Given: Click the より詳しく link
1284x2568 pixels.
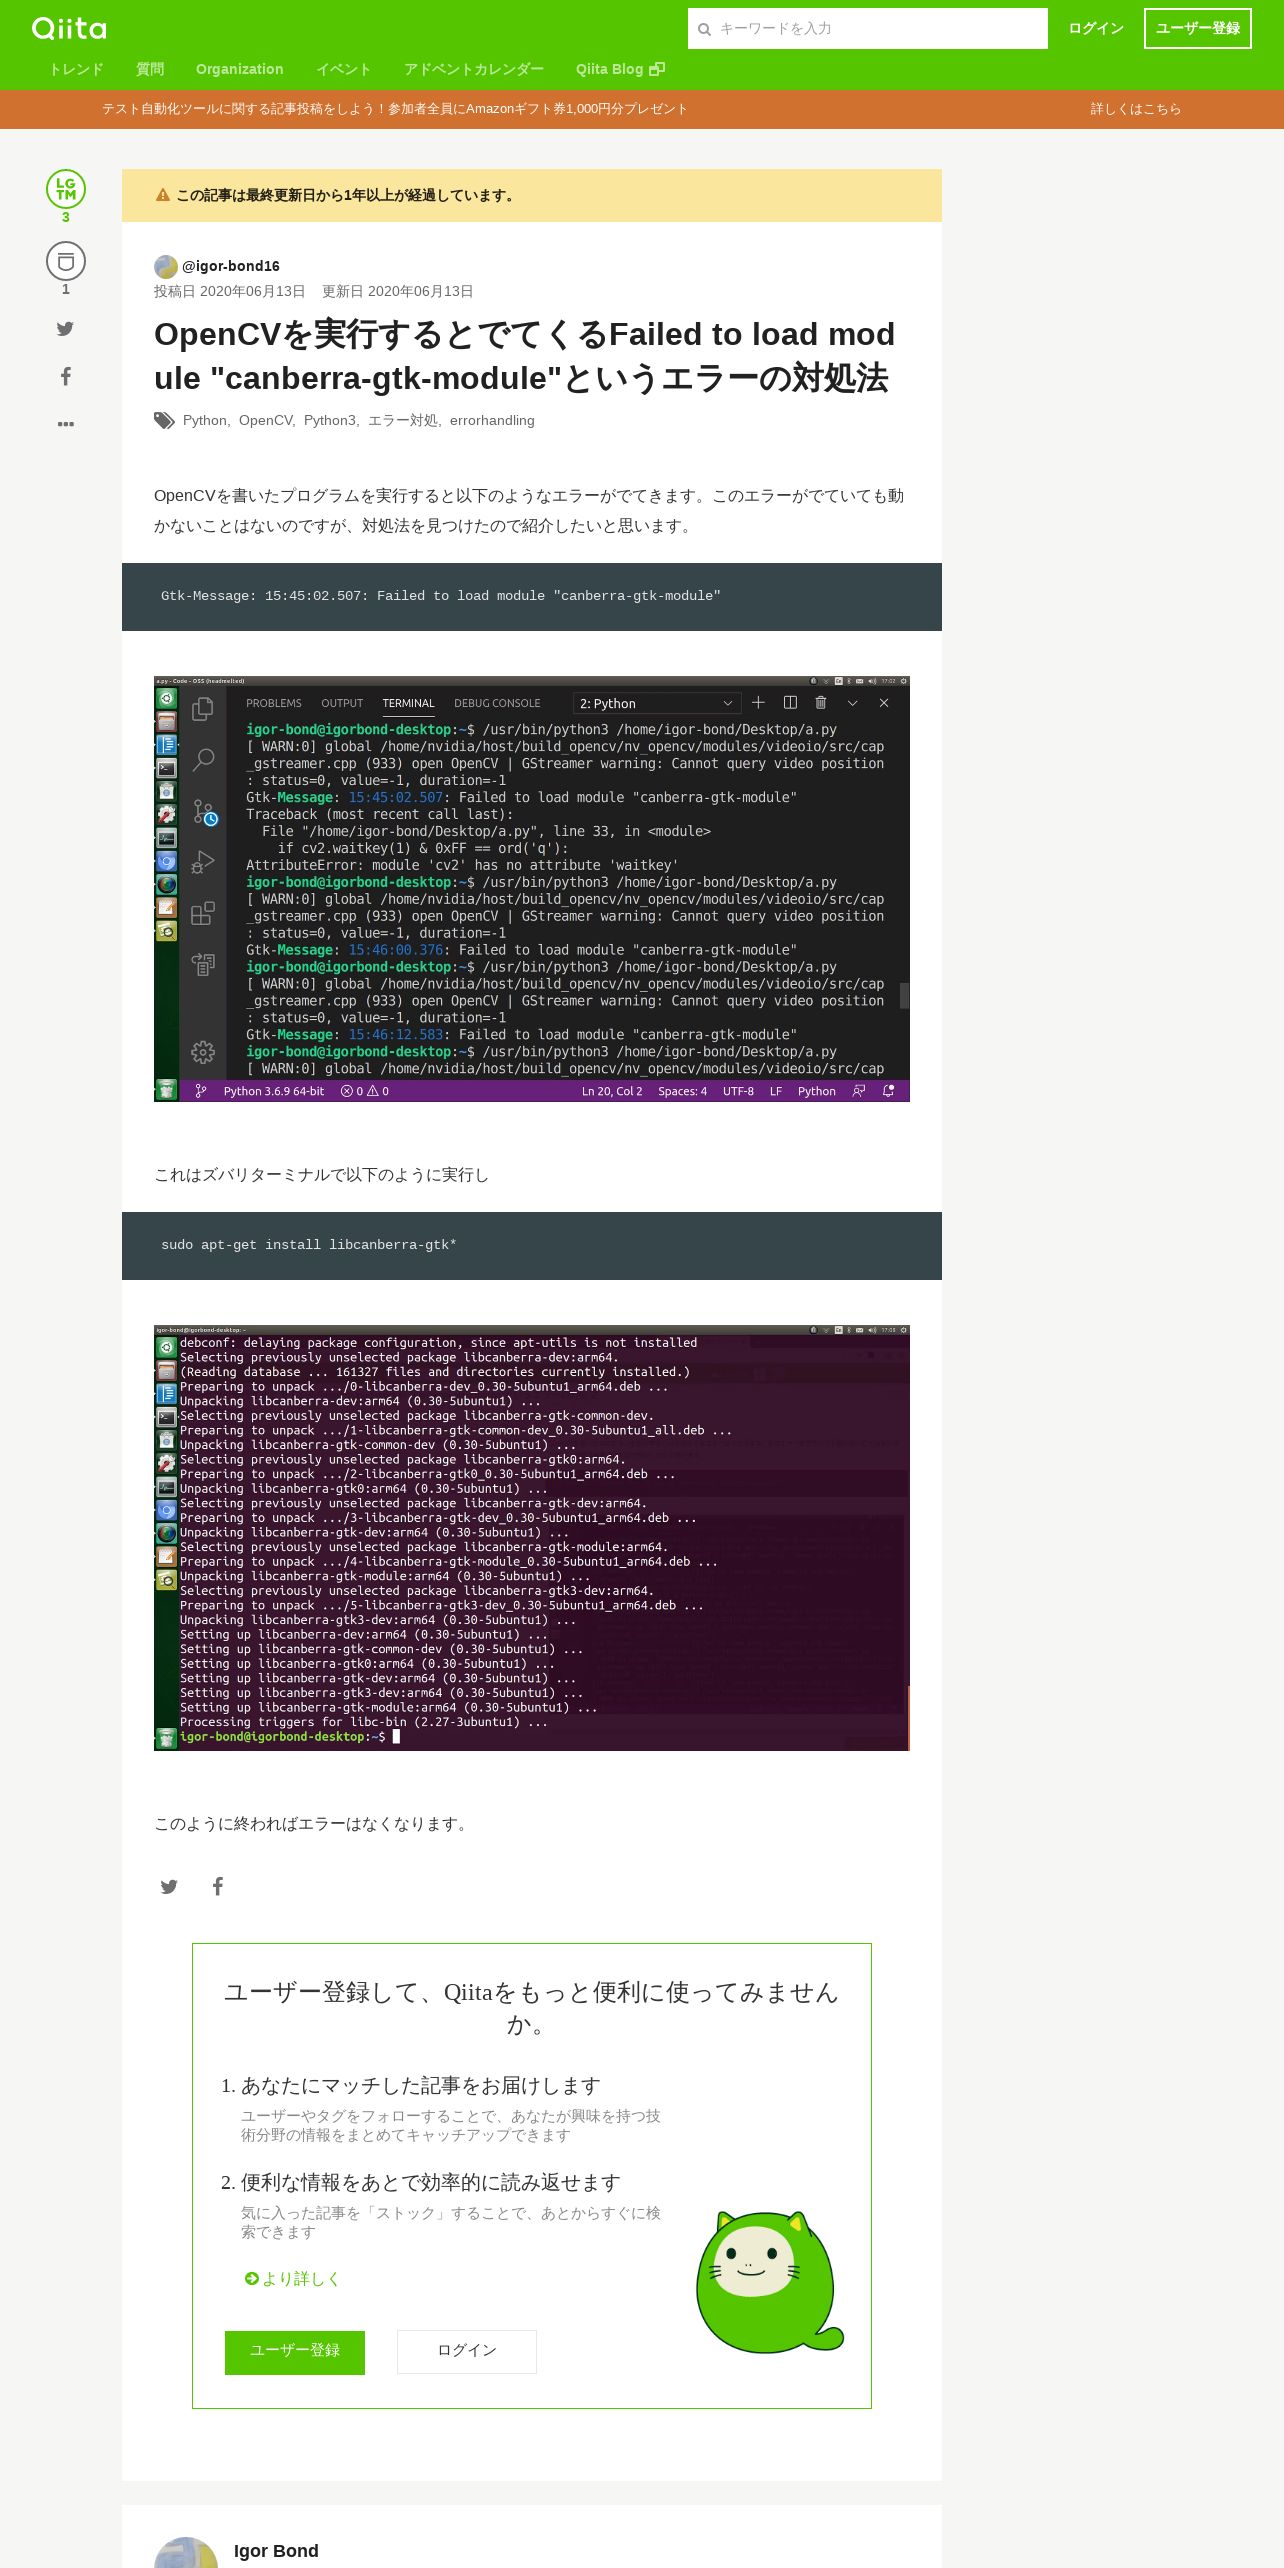Looking at the screenshot, I should tap(293, 2278).
